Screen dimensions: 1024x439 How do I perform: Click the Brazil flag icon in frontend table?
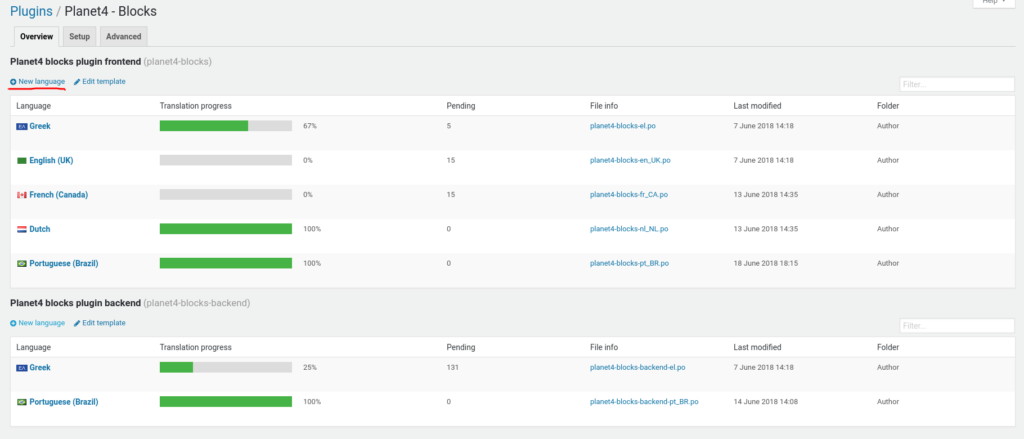pos(22,264)
